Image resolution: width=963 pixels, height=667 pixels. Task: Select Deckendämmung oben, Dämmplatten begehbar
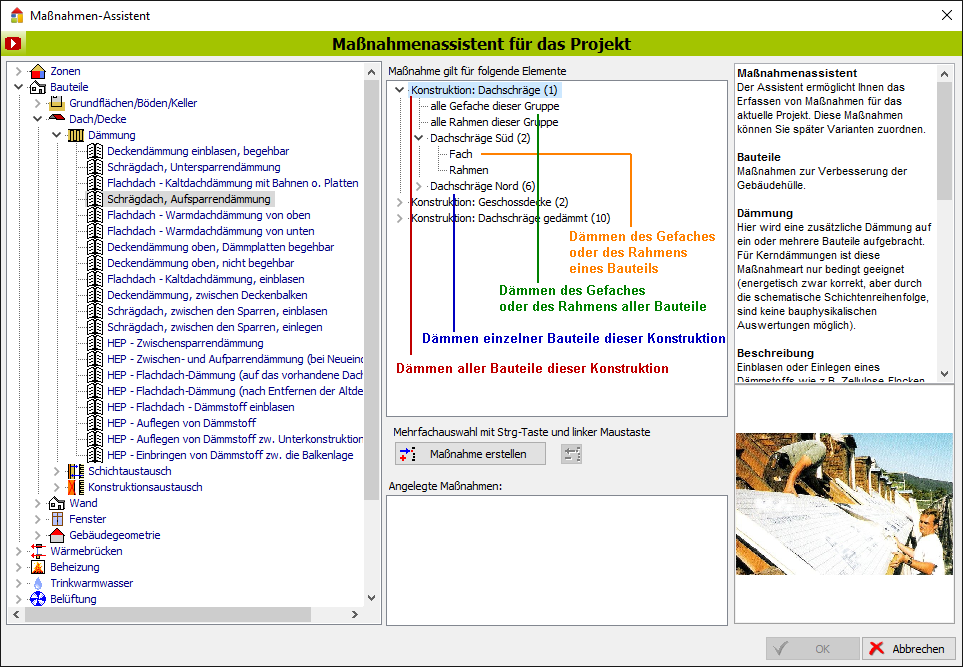point(220,247)
